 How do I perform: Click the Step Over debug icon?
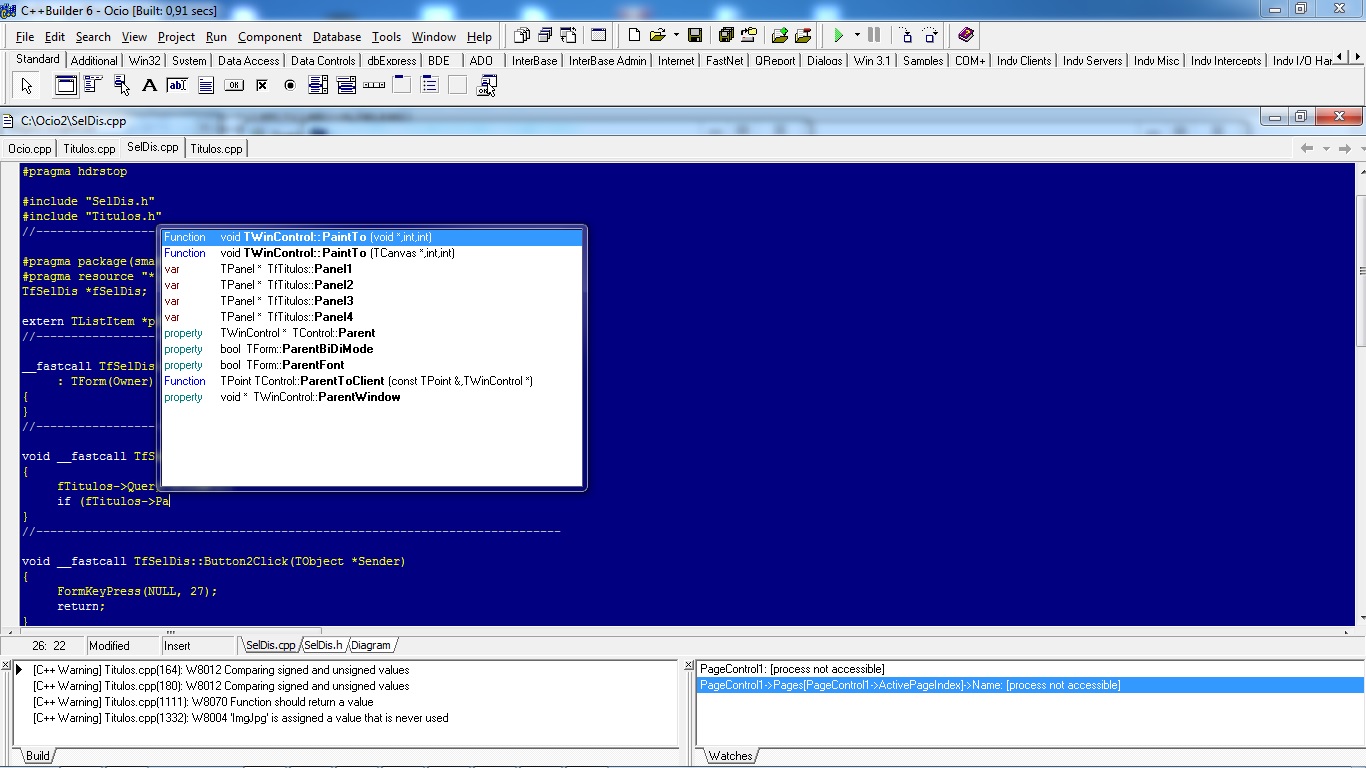coord(930,36)
